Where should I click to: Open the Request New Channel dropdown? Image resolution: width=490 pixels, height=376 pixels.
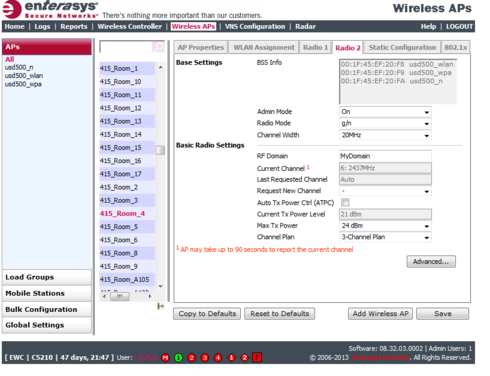[x=385, y=191]
